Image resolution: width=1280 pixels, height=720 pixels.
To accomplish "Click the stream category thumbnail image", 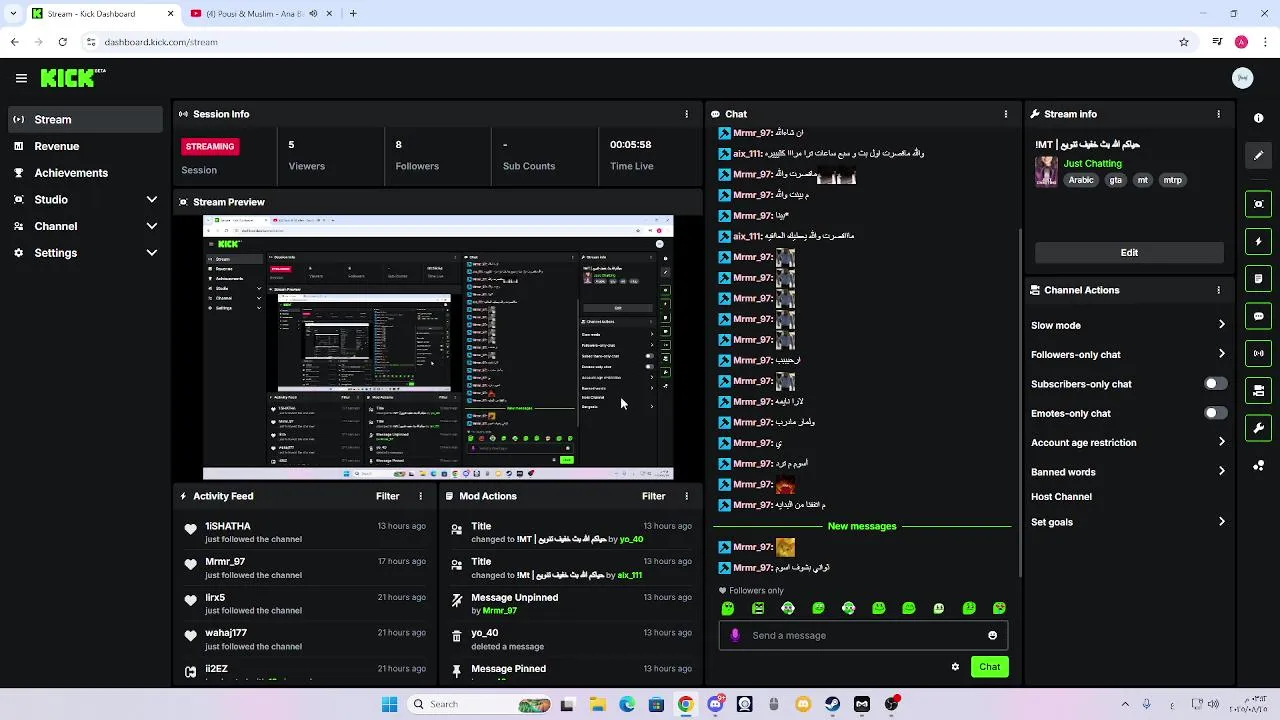I will [1046, 171].
